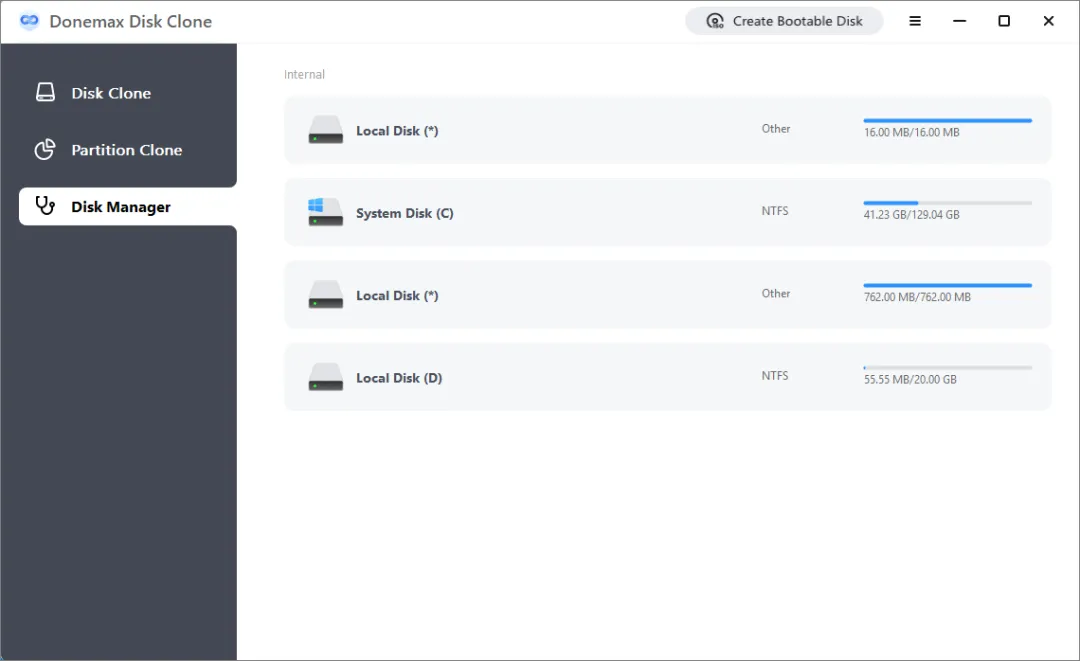The image size is (1080, 661).
Task: Click usage bar of 762.00 MB disk
Action: [947, 285]
